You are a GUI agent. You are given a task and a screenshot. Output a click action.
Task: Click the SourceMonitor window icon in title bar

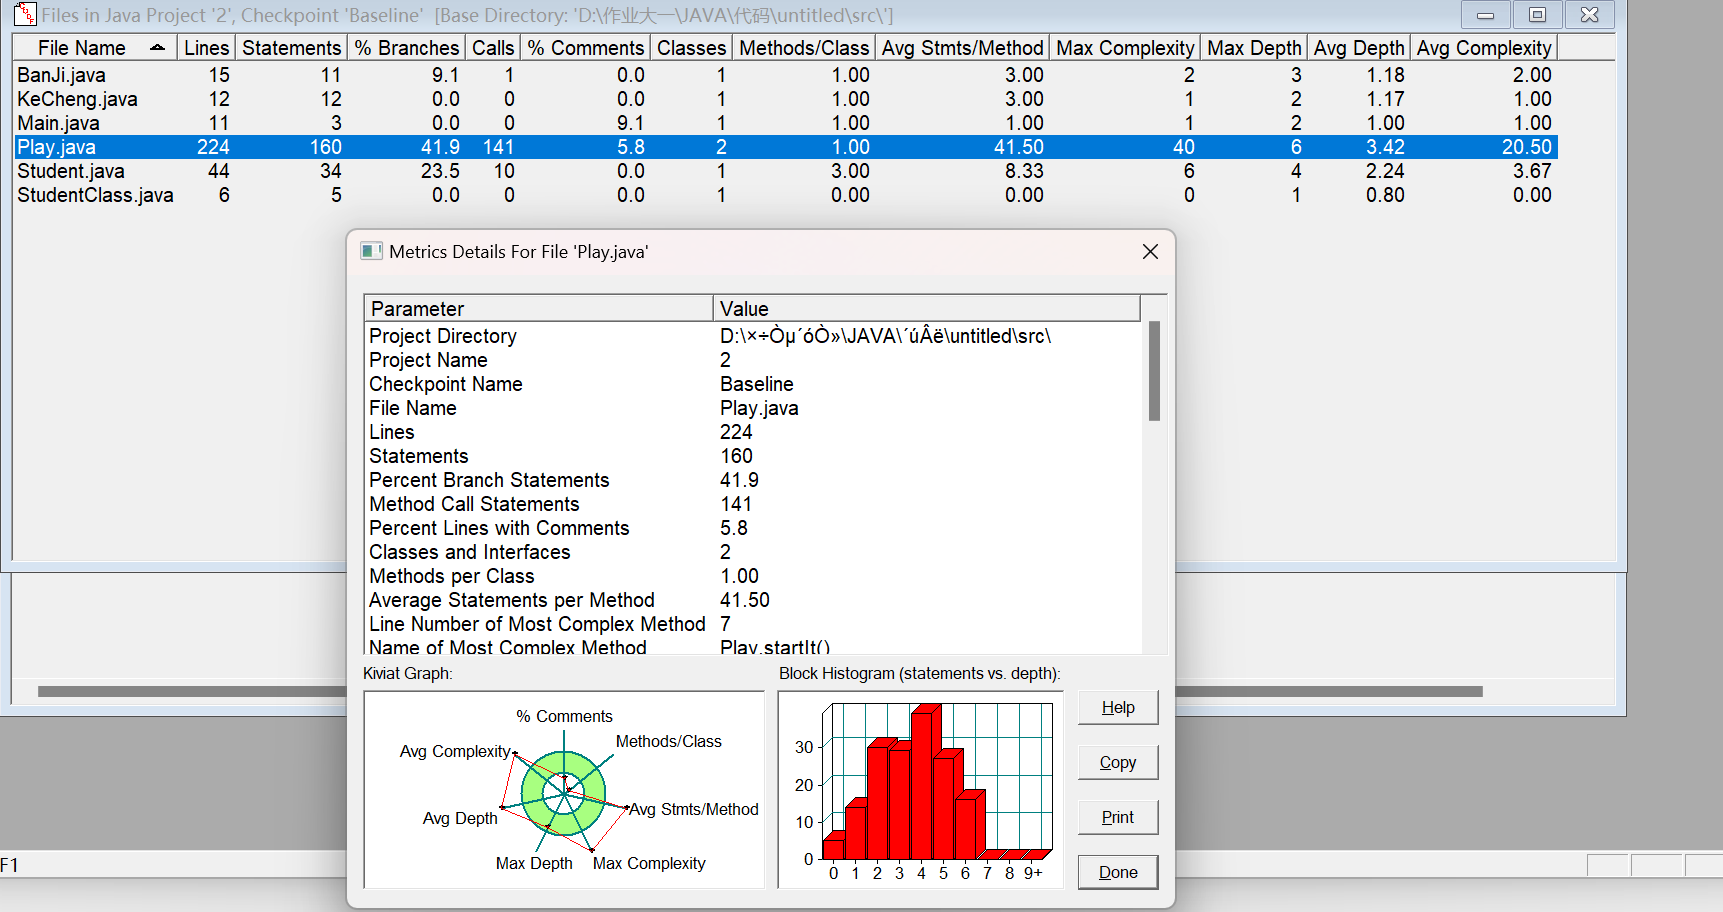click(x=24, y=15)
